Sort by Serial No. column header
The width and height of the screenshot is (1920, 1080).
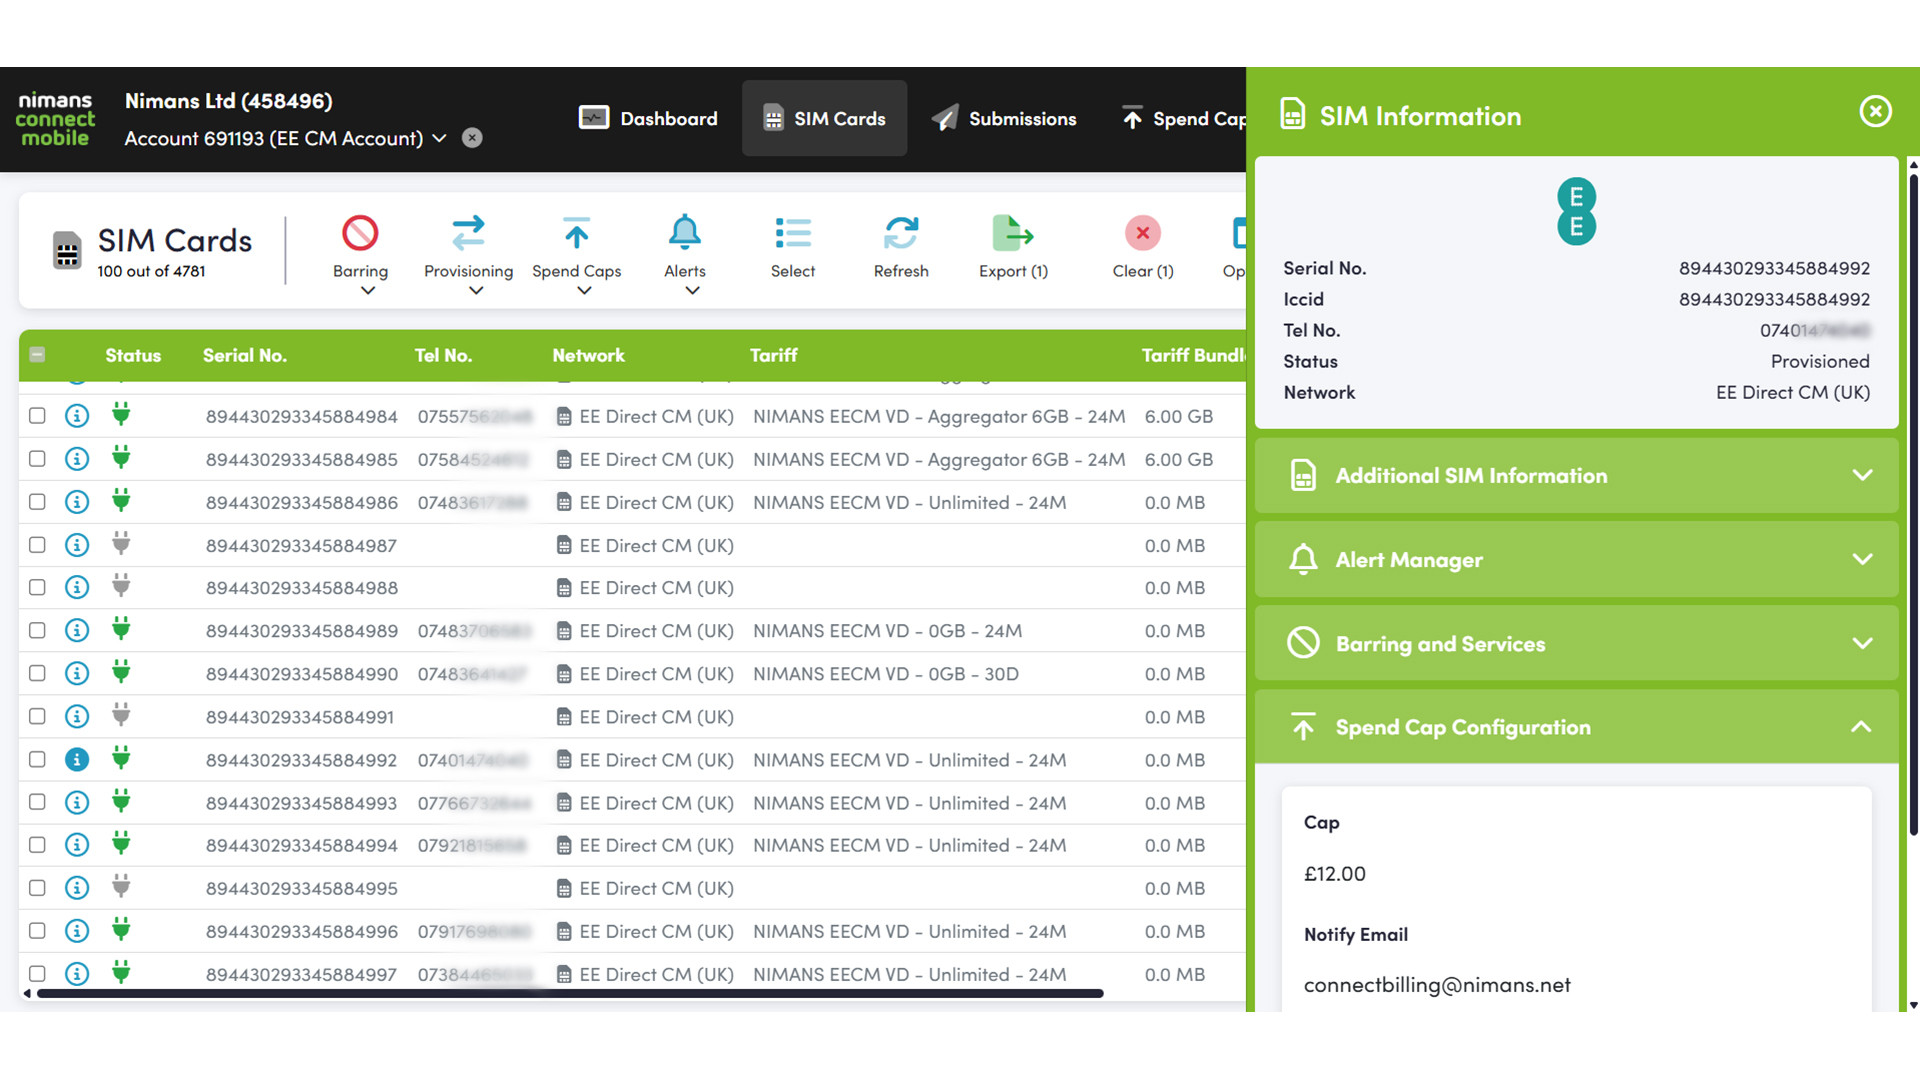pyautogui.click(x=245, y=355)
